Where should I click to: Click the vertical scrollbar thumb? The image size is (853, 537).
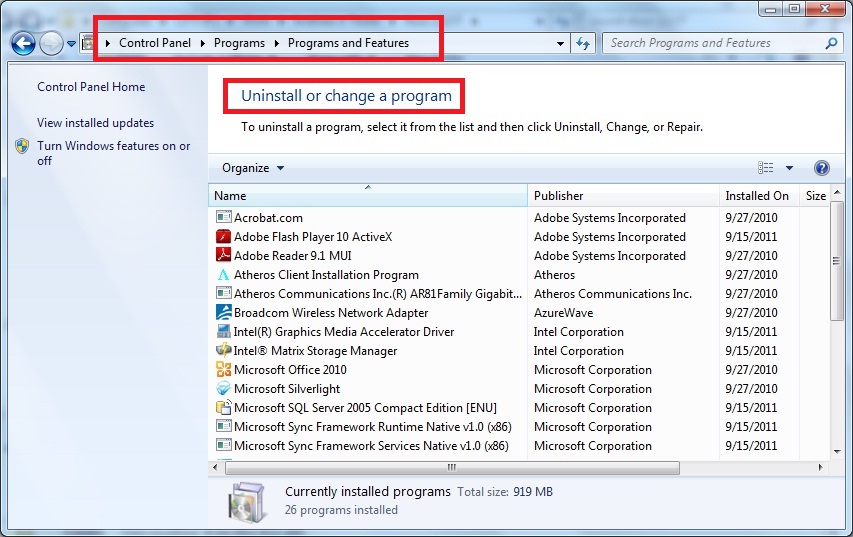tap(837, 261)
